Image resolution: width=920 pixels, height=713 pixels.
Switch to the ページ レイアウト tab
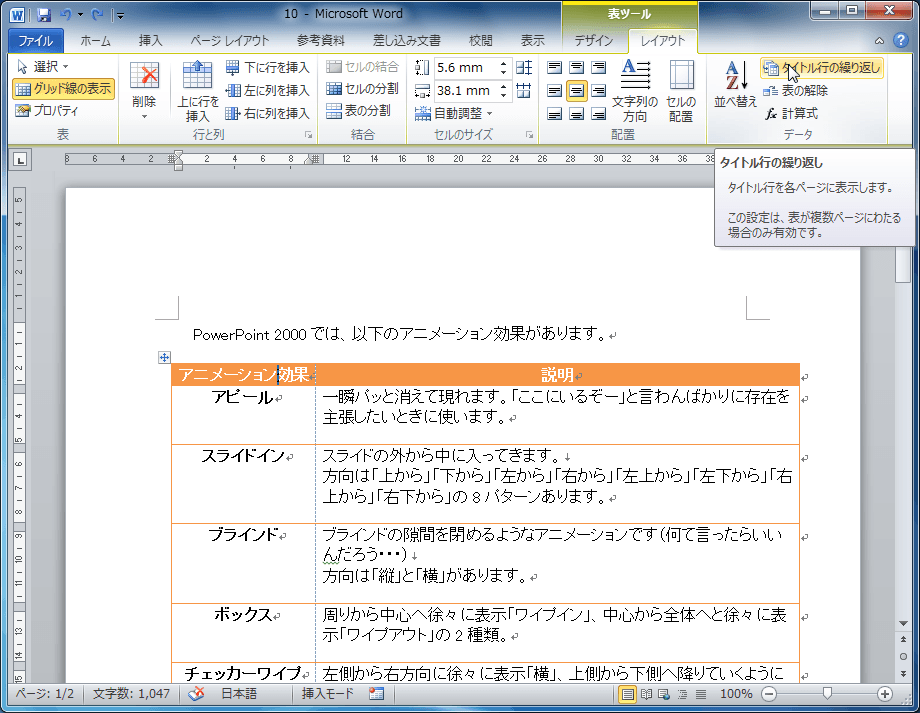(229, 40)
